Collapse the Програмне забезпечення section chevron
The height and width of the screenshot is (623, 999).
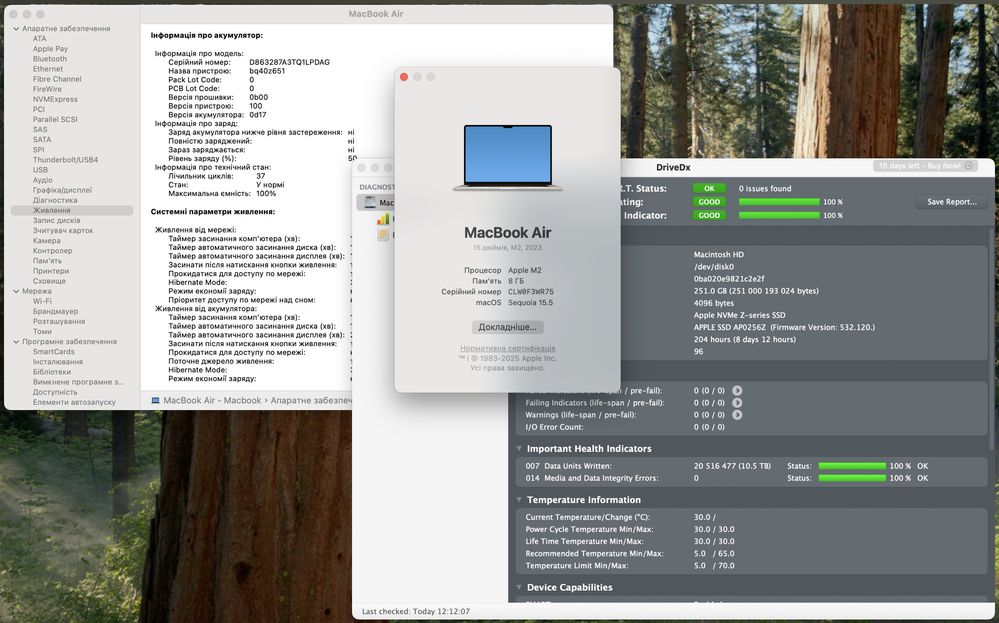(17, 341)
